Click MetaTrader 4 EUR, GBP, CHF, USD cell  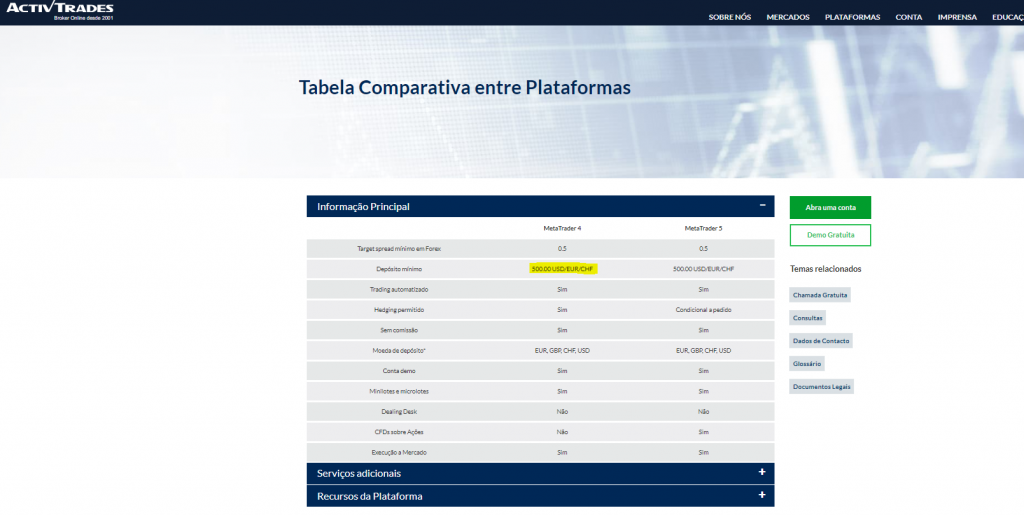pyautogui.click(x=562, y=351)
